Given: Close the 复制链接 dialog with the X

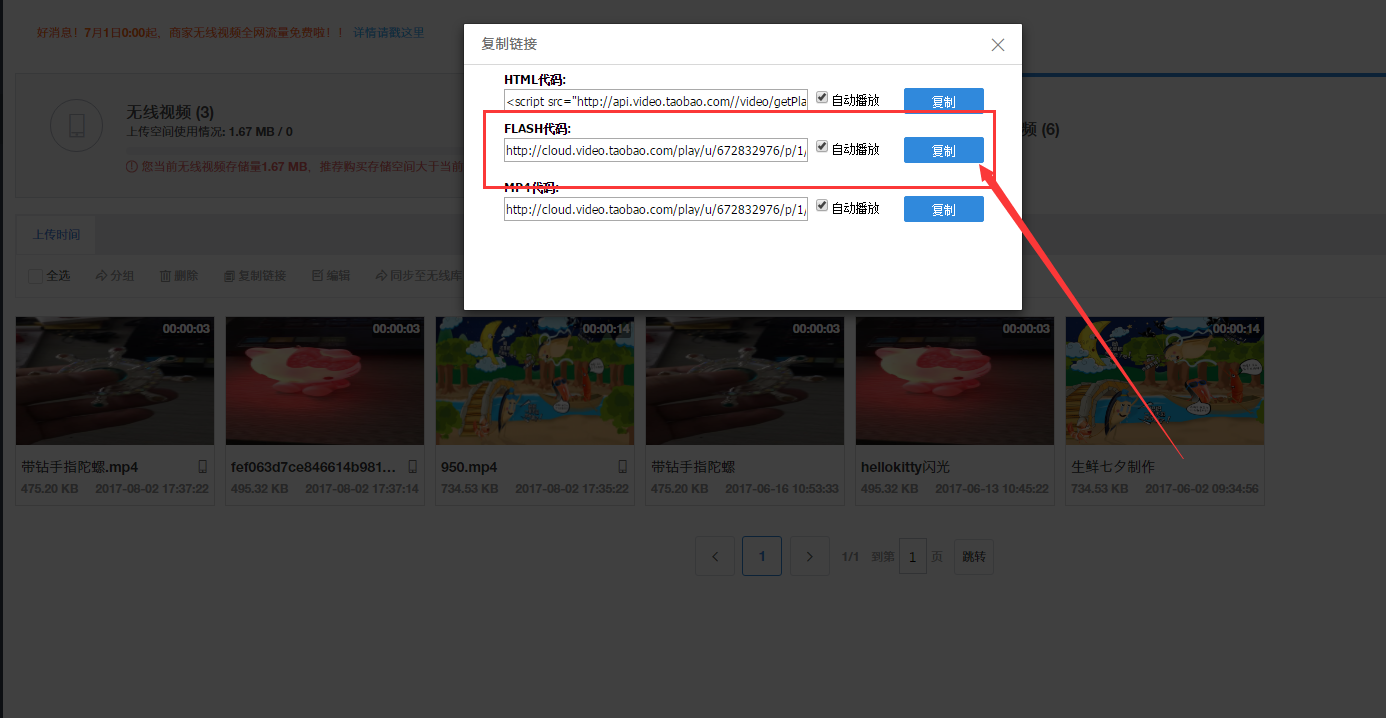Looking at the screenshot, I should click(997, 45).
